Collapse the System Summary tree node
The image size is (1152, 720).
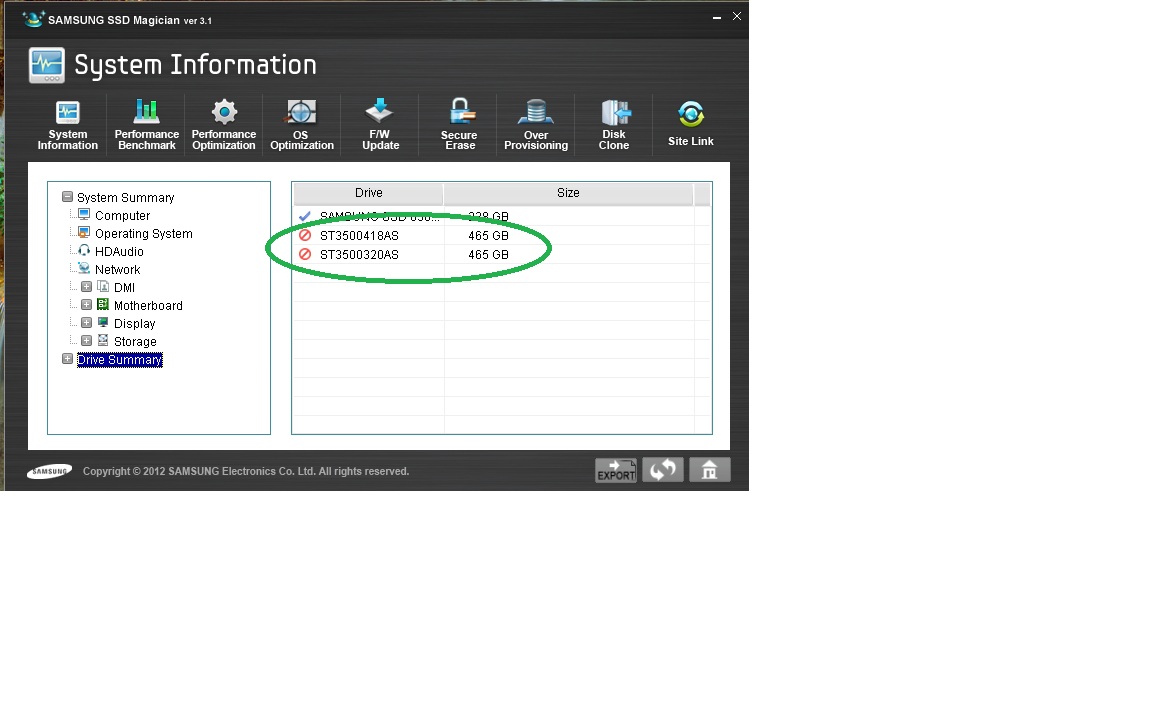coord(68,197)
